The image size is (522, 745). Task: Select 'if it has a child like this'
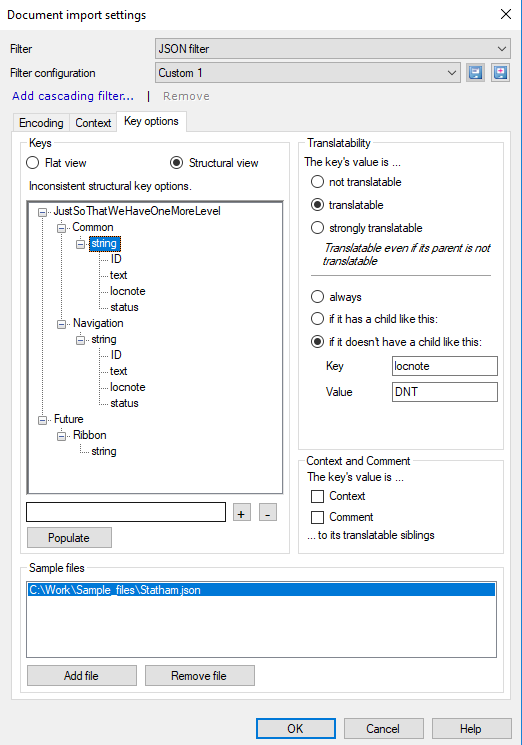(317, 319)
